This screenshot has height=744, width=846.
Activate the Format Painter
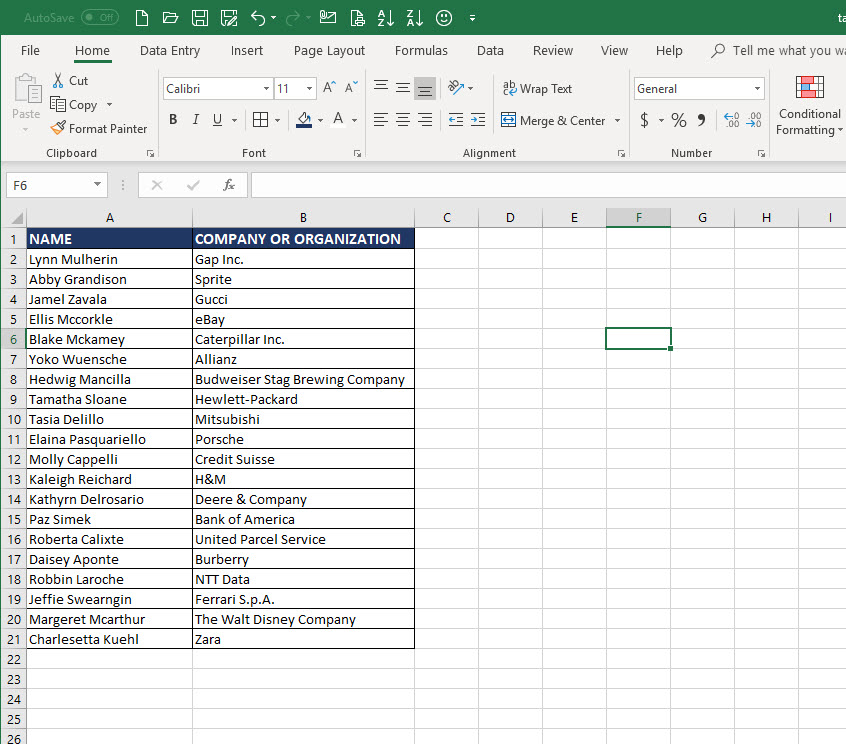(99, 128)
